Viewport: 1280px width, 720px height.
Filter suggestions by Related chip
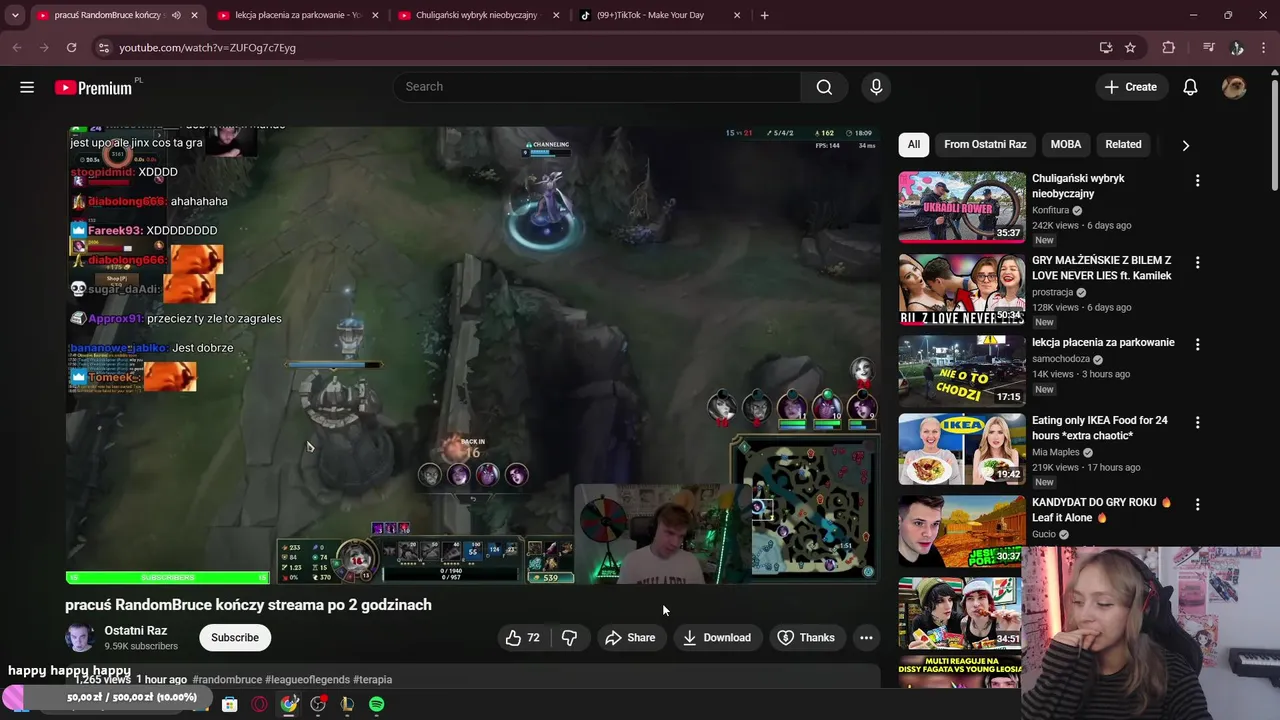(x=1123, y=144)
